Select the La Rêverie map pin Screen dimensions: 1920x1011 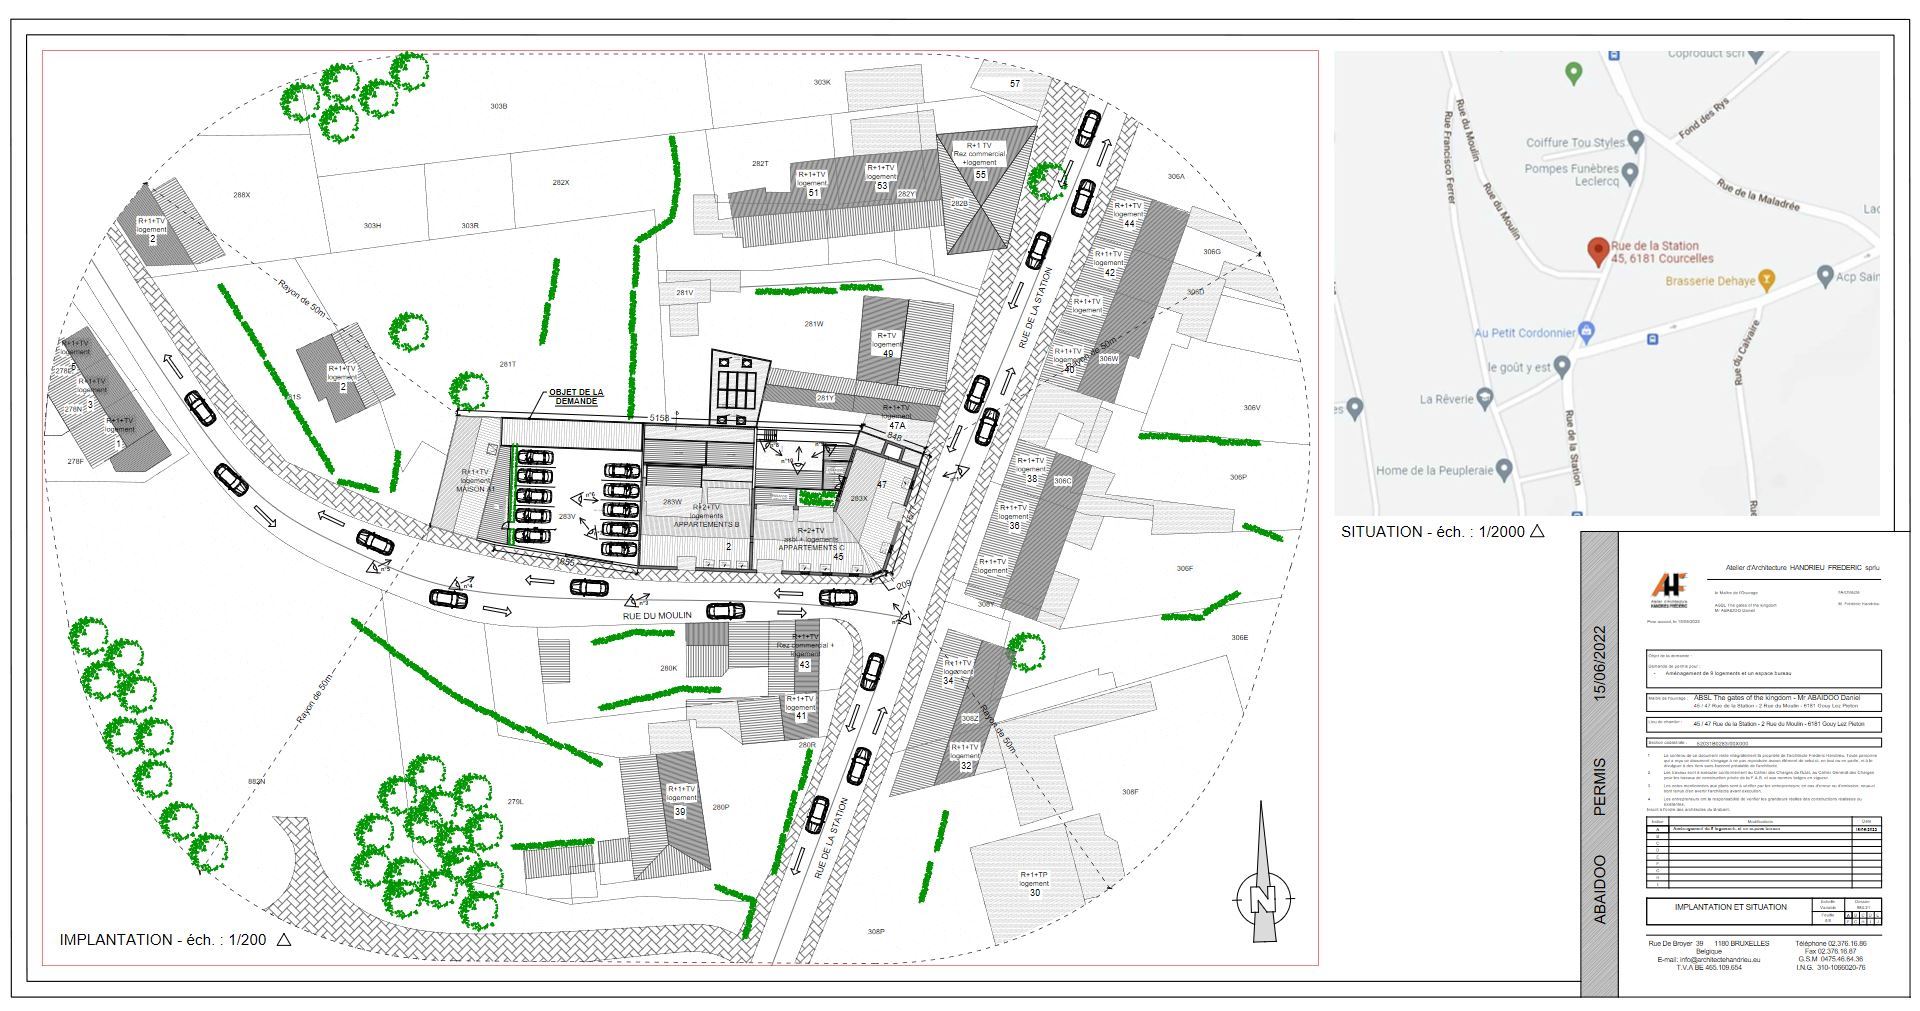1485,399
